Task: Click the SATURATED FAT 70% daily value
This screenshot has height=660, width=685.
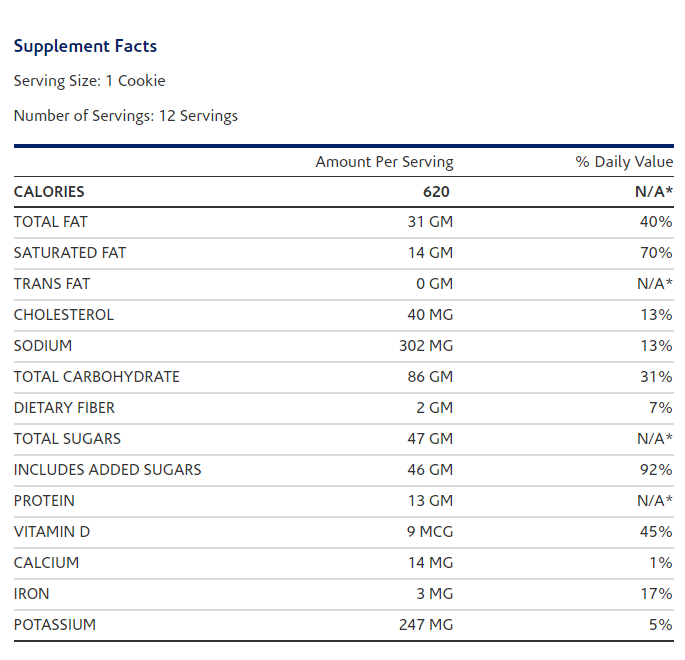Action: click(x=656, y=253)
